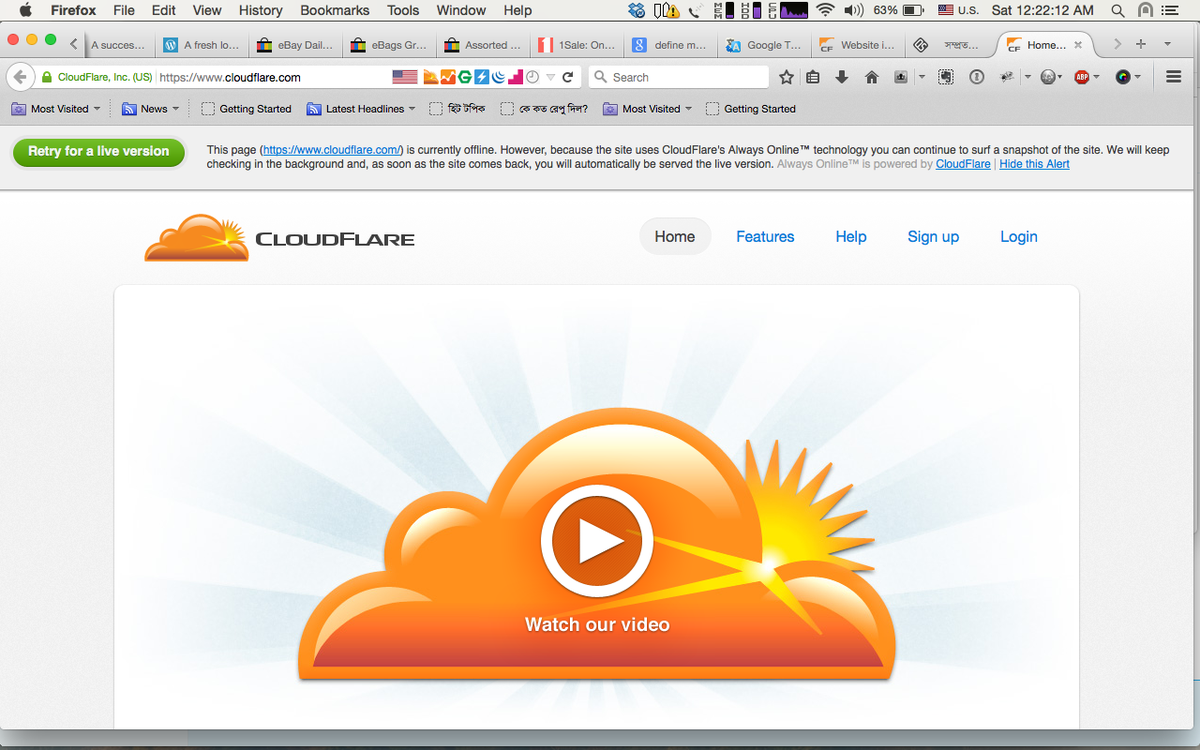Open the first Getting Started bookmark
The width and height of the screenshot is (1200, 750).
coord(246,109)
